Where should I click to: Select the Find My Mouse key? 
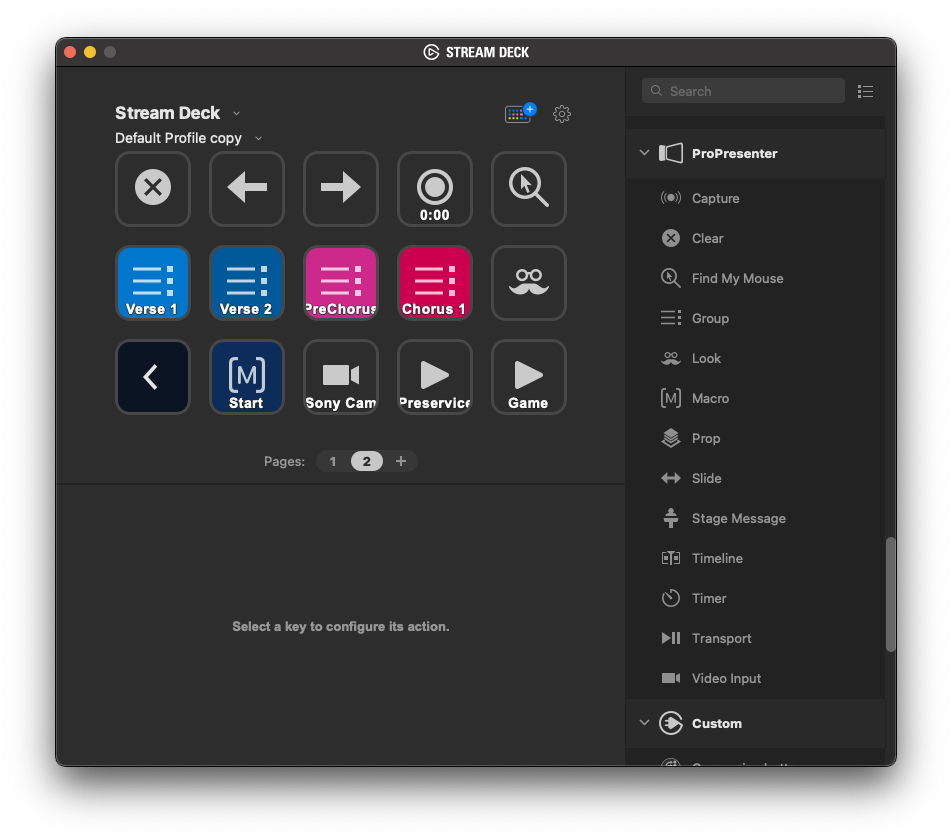(529, 189)
